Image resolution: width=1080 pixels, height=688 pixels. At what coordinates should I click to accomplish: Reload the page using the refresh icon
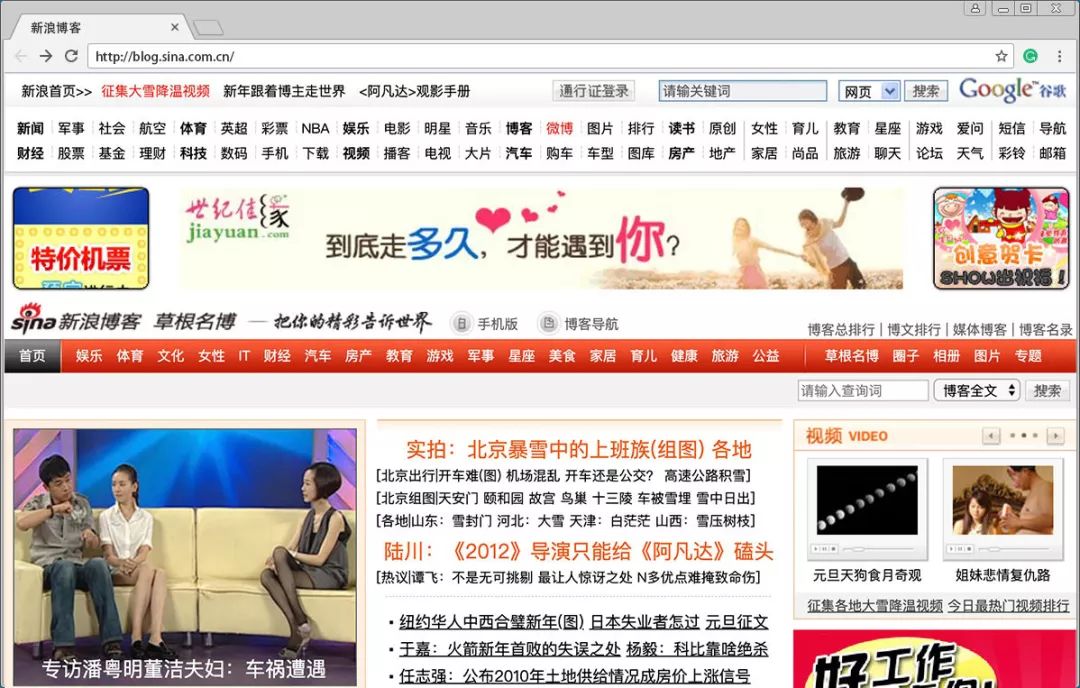[x=73, y=56]
